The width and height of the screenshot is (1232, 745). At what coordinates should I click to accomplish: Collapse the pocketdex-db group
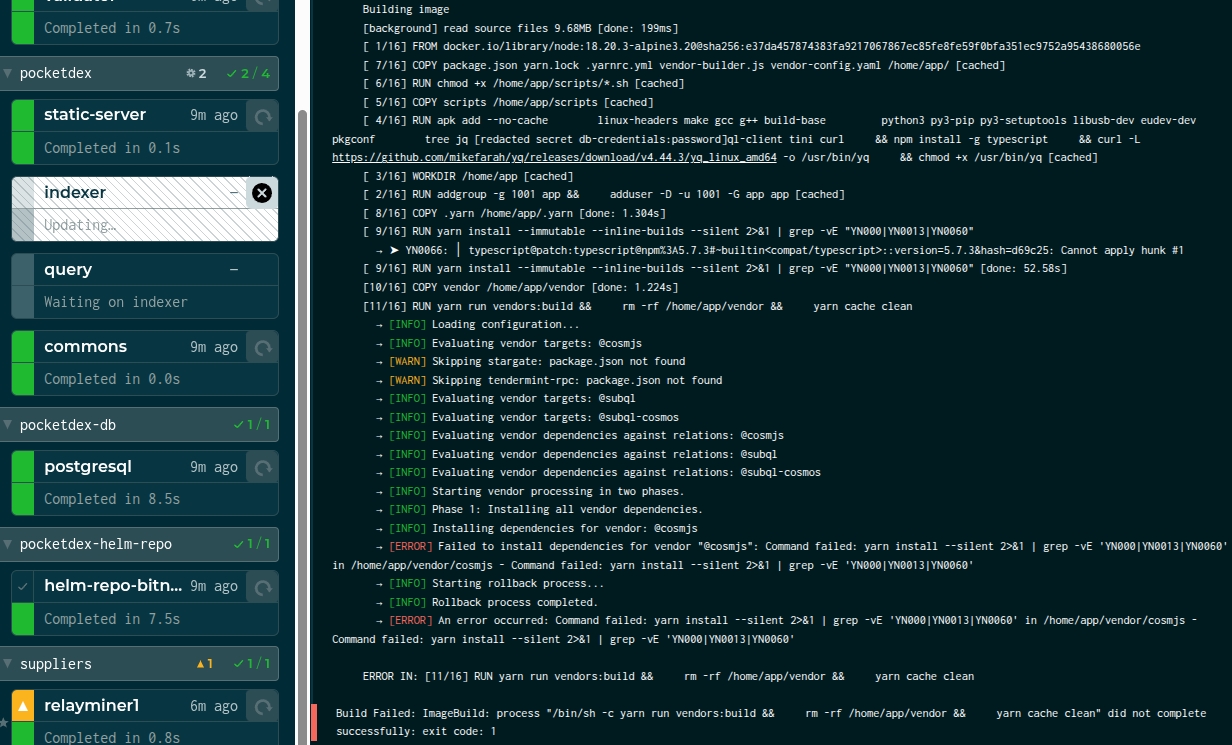(9, 425)
